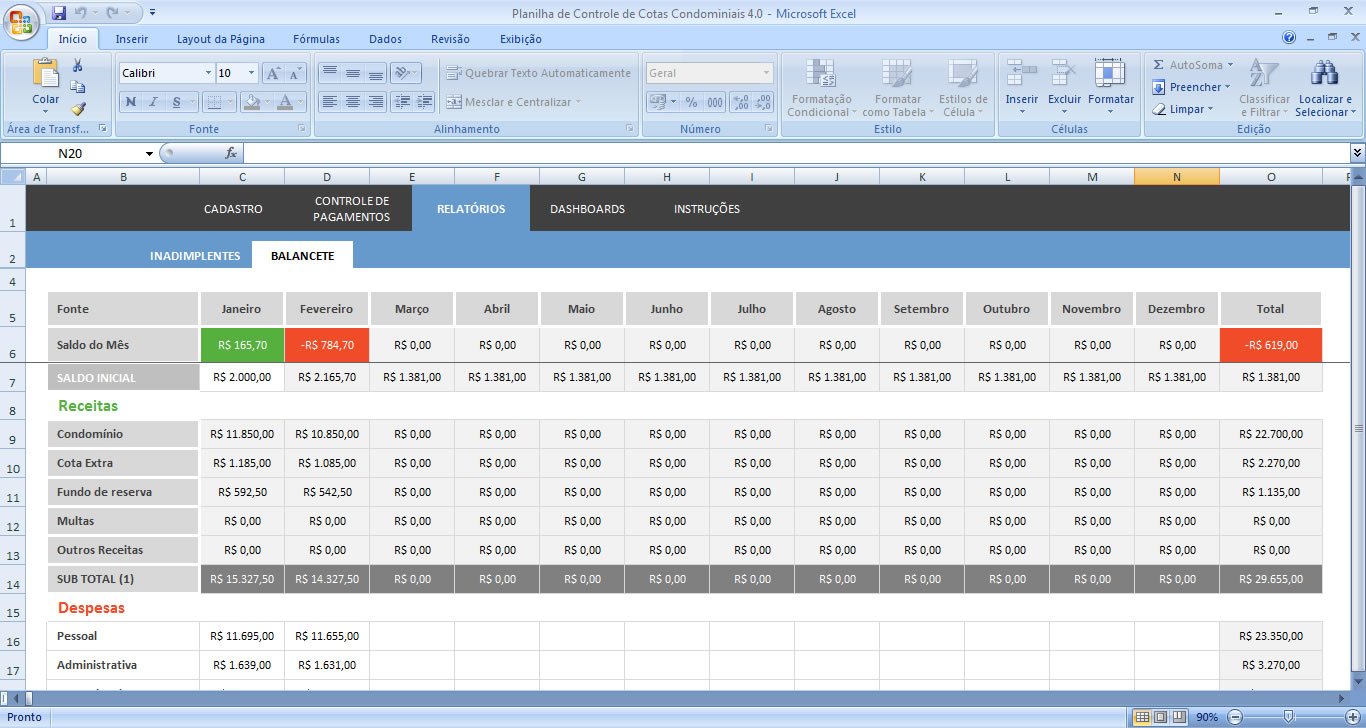This screenshot has width=1366, height=728.
Task: Copy selection icon in clipboard group
Action: point(78,87)
